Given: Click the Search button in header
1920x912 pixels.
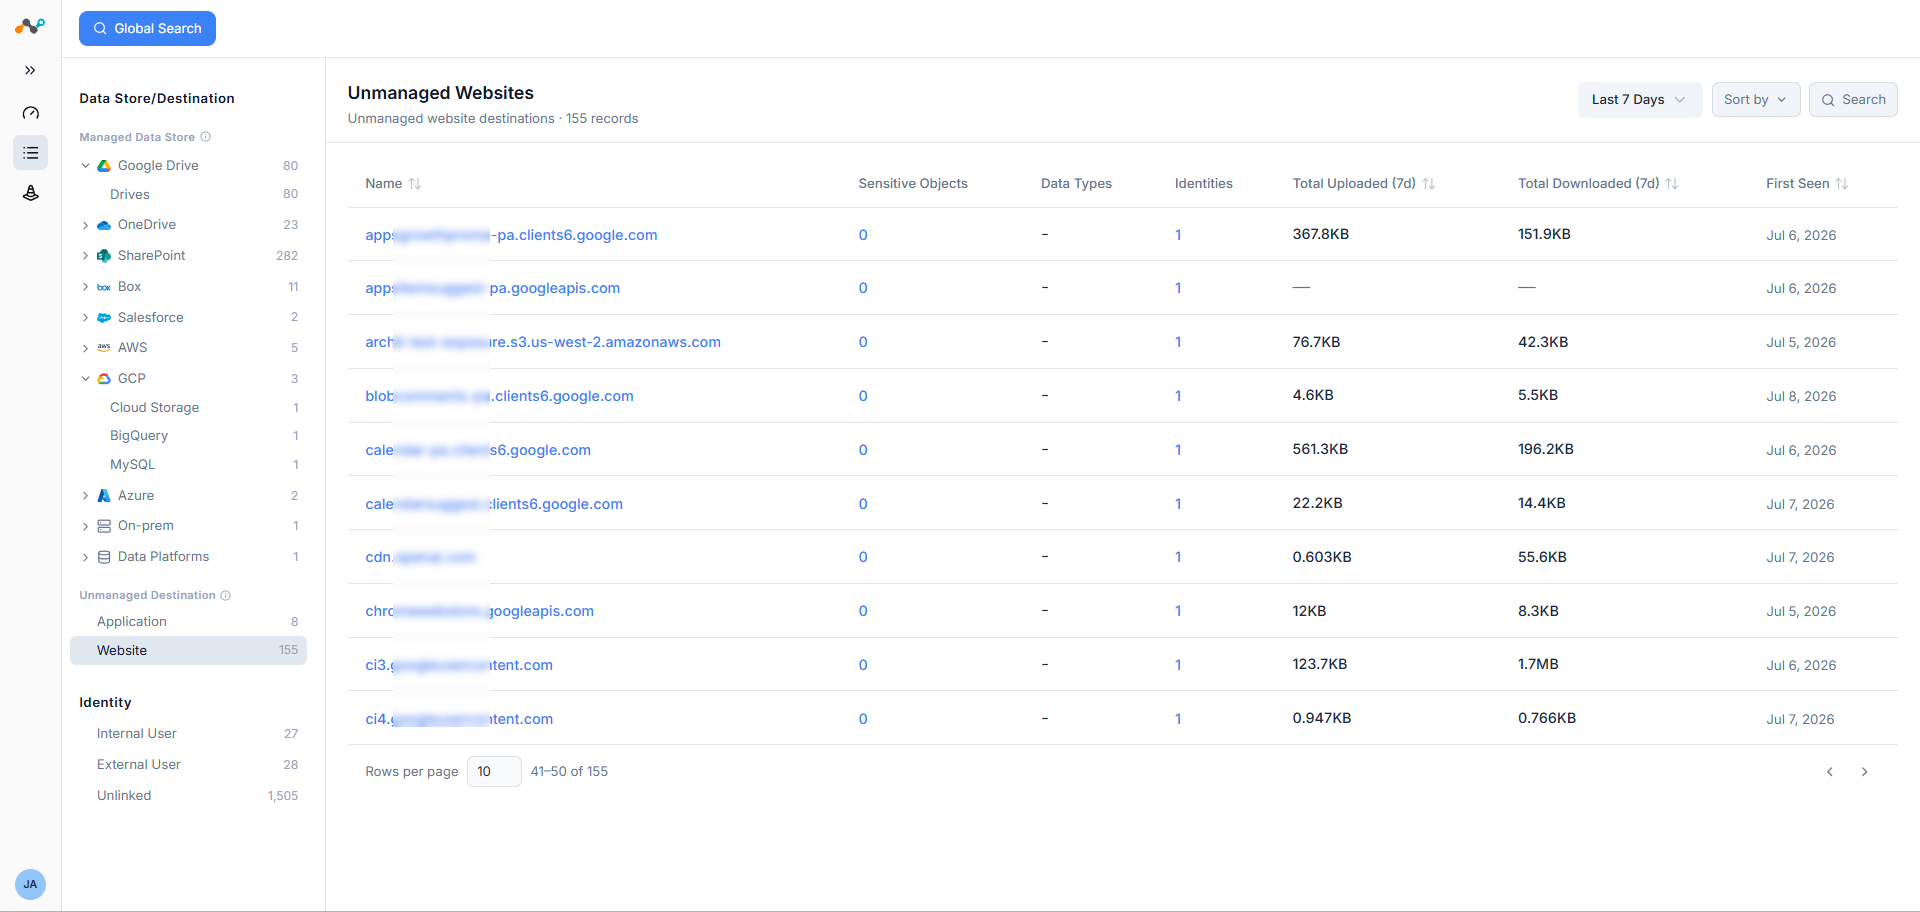Looking at the screenshot, I should 1853,100.
